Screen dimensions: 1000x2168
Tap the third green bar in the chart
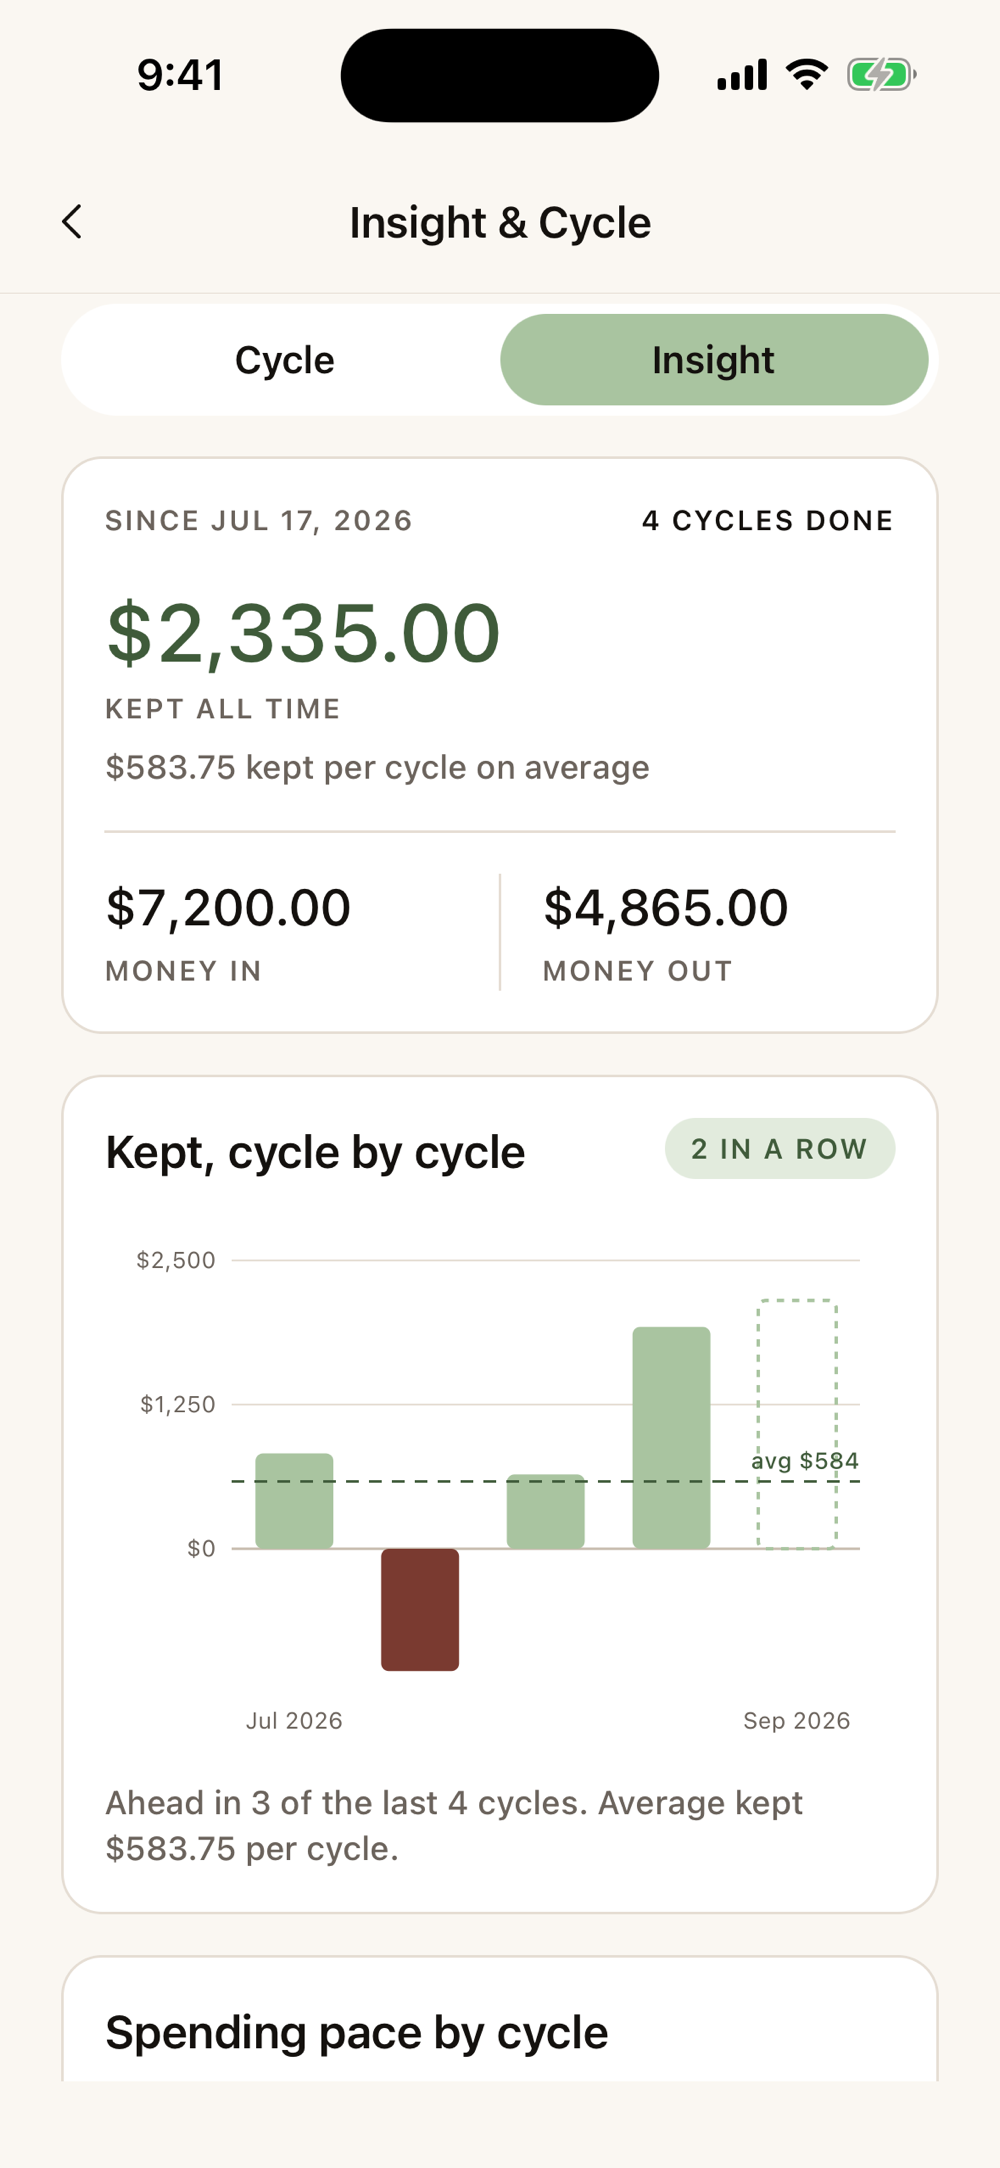(x=546, y=1512)
